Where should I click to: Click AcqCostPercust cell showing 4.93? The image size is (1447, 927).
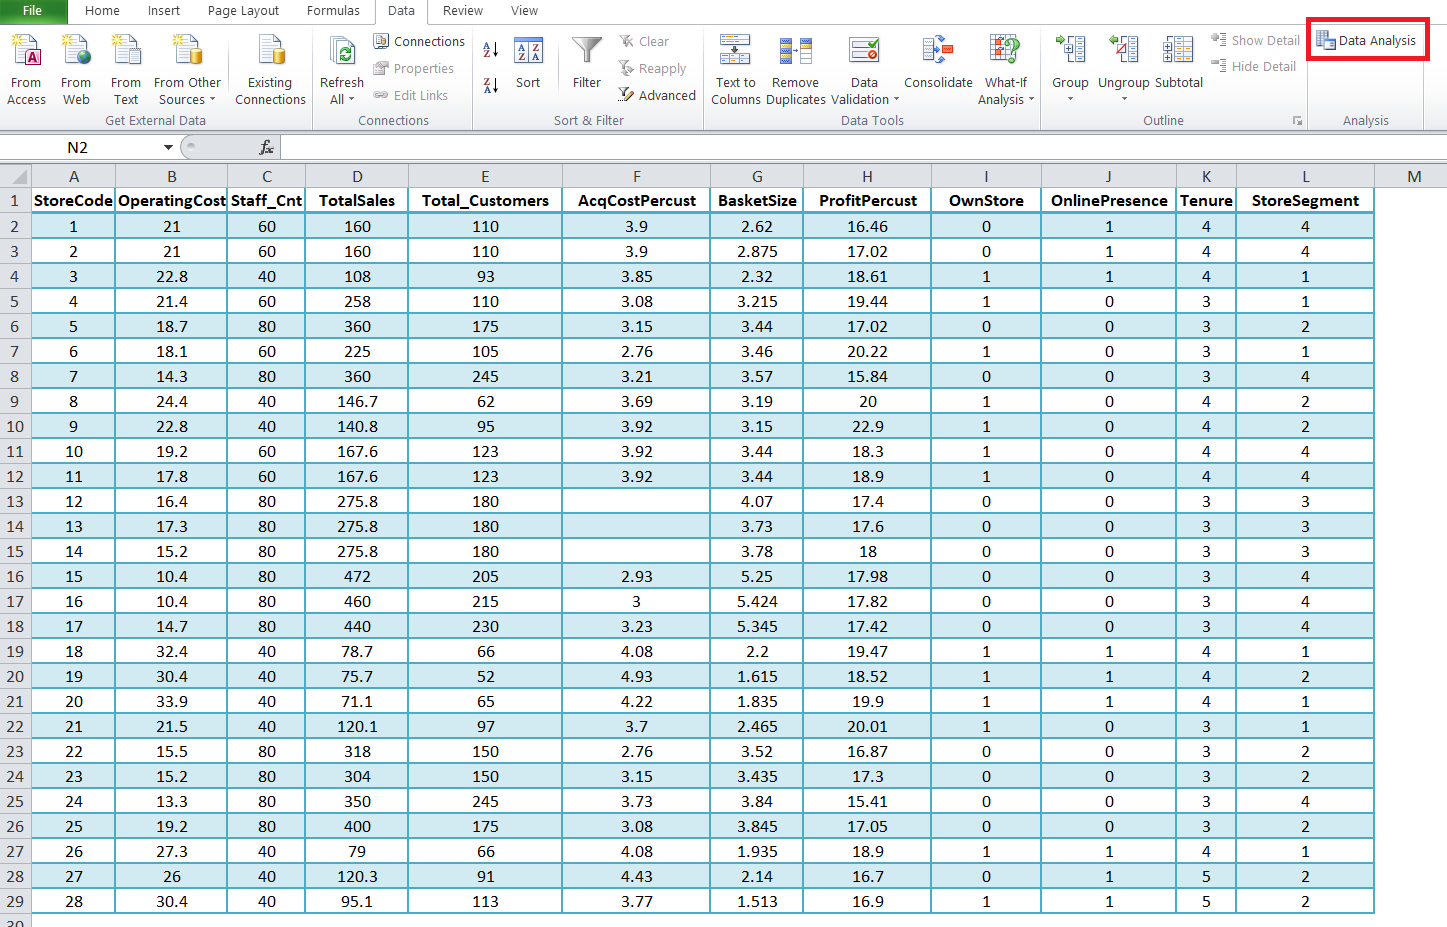coord(636,676)
